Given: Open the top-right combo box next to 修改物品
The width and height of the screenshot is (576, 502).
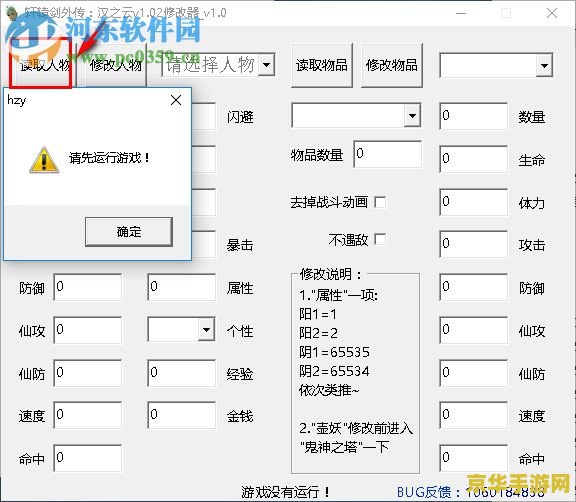Looking at the screenshot, I should click(x=544, y=66).
